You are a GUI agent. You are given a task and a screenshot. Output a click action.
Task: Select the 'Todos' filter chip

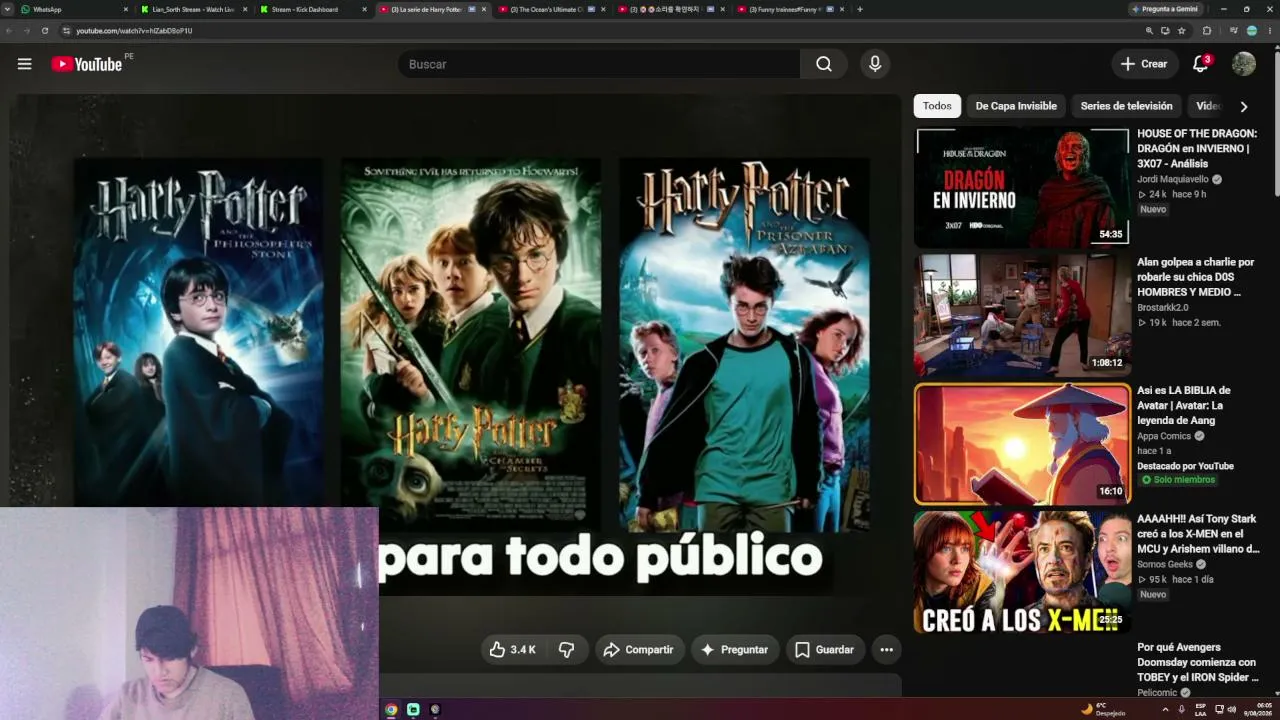[937, 106]
